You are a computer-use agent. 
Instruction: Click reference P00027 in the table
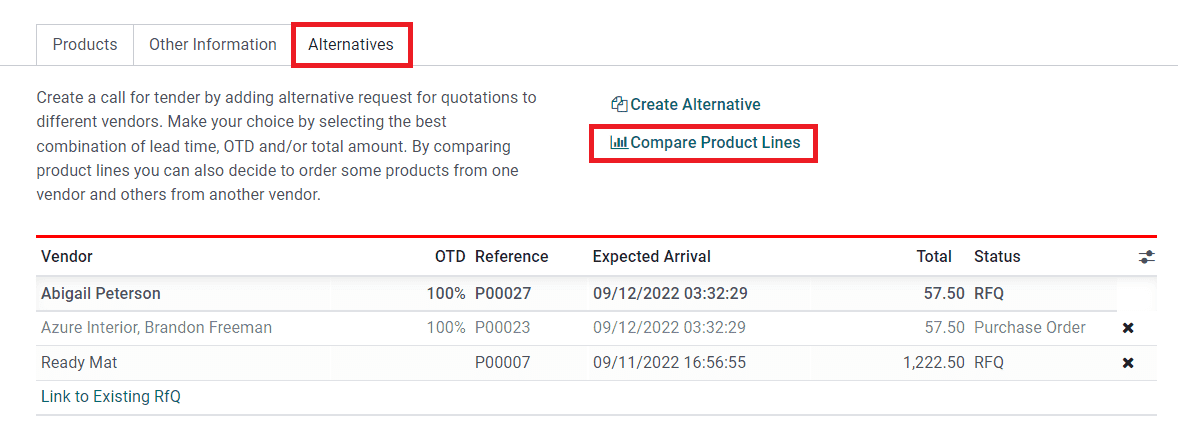click(502, 294)
